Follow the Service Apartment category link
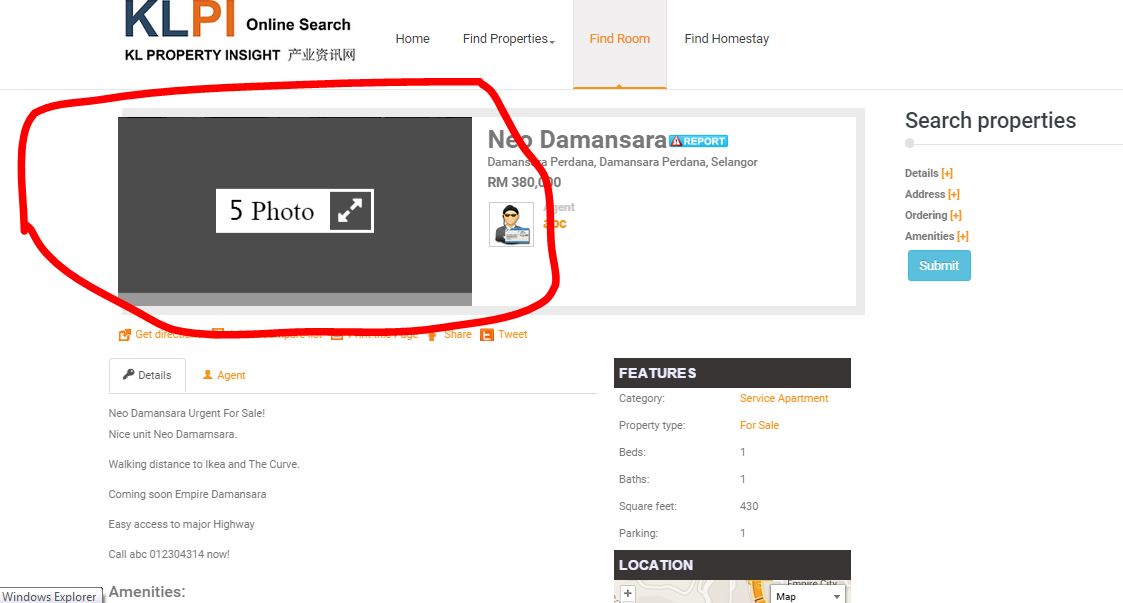This screenshot has height=603, width=1123. click(783, 398)
